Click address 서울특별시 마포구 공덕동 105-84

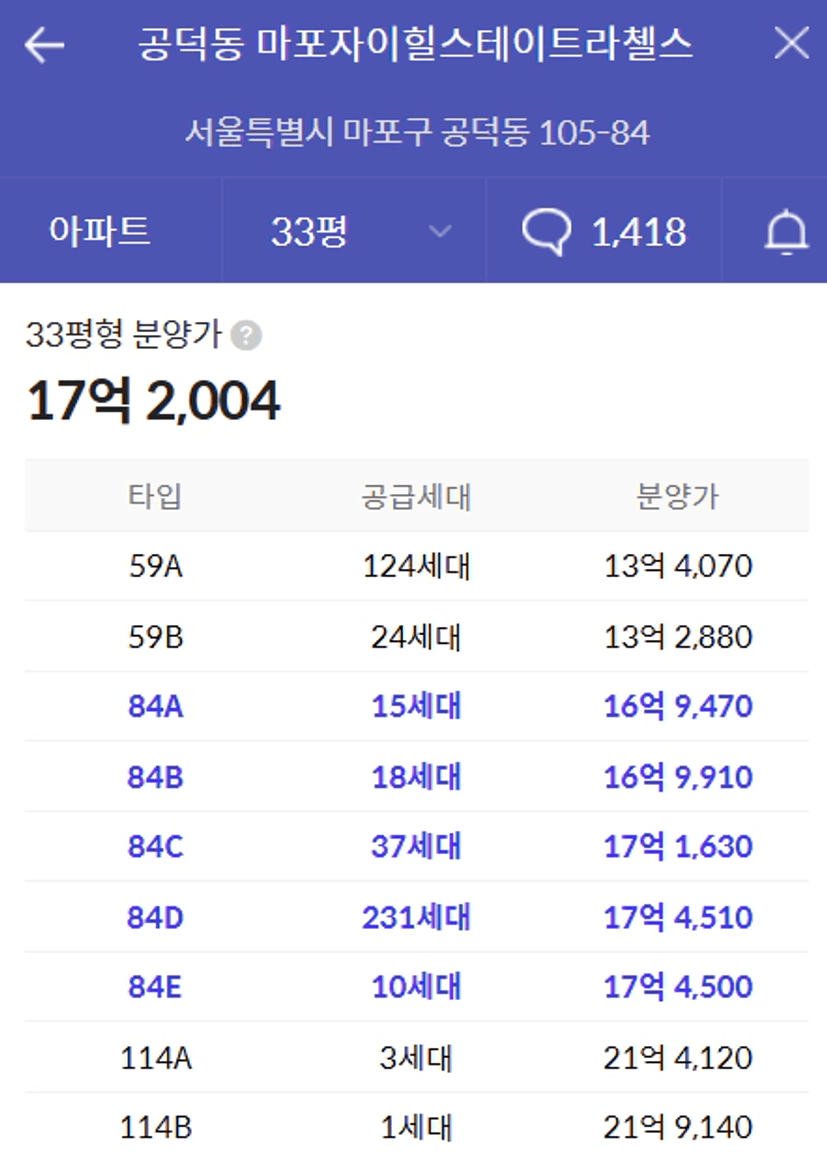click(x=416, y=132)
